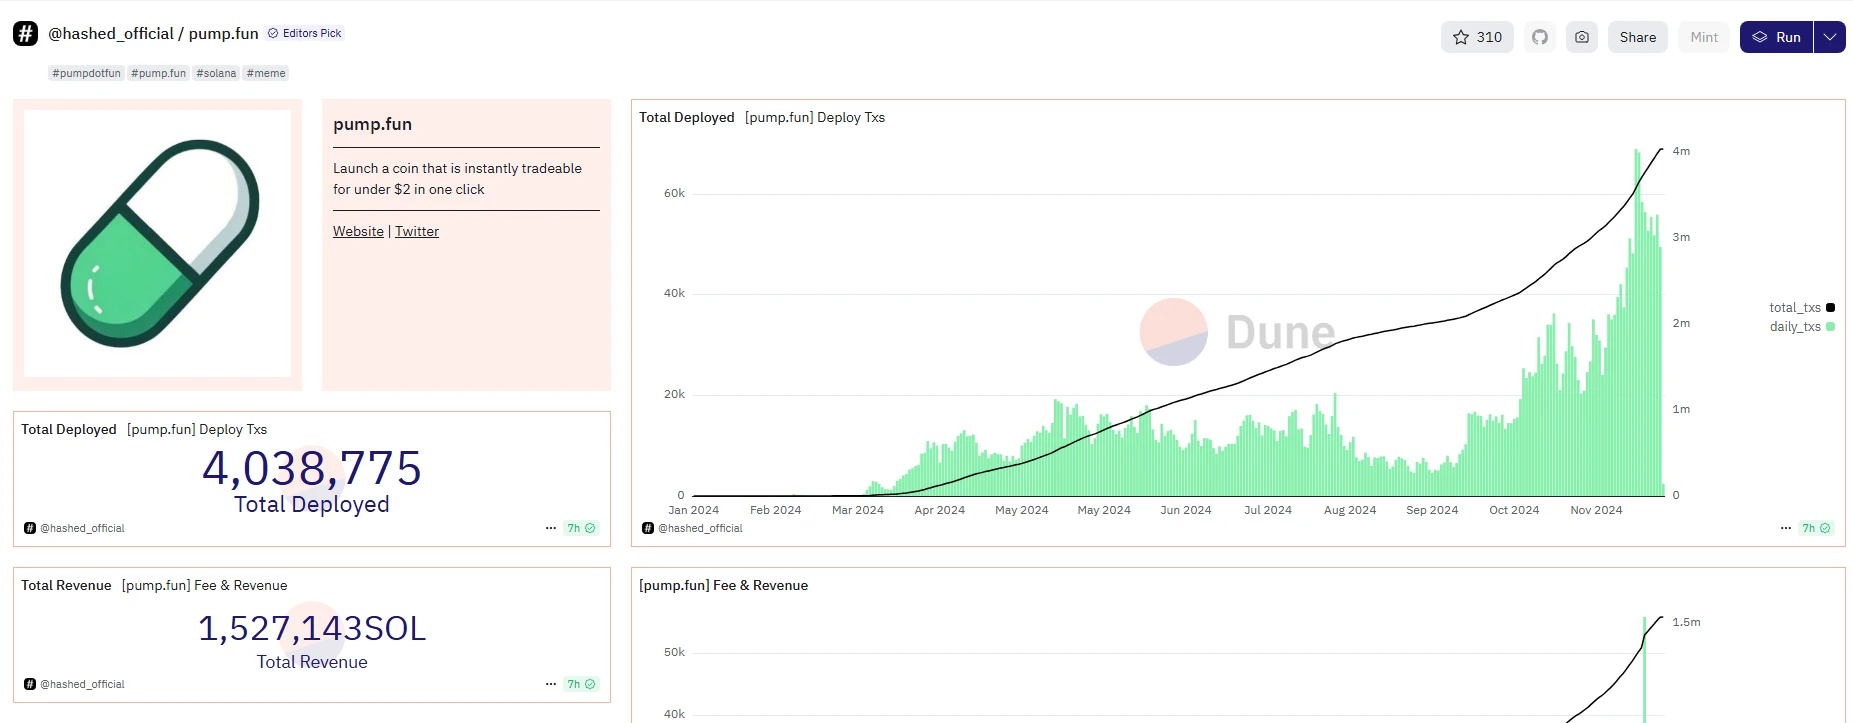Open three-dot menu on Deploy Txs chart

pos(1786,528)
